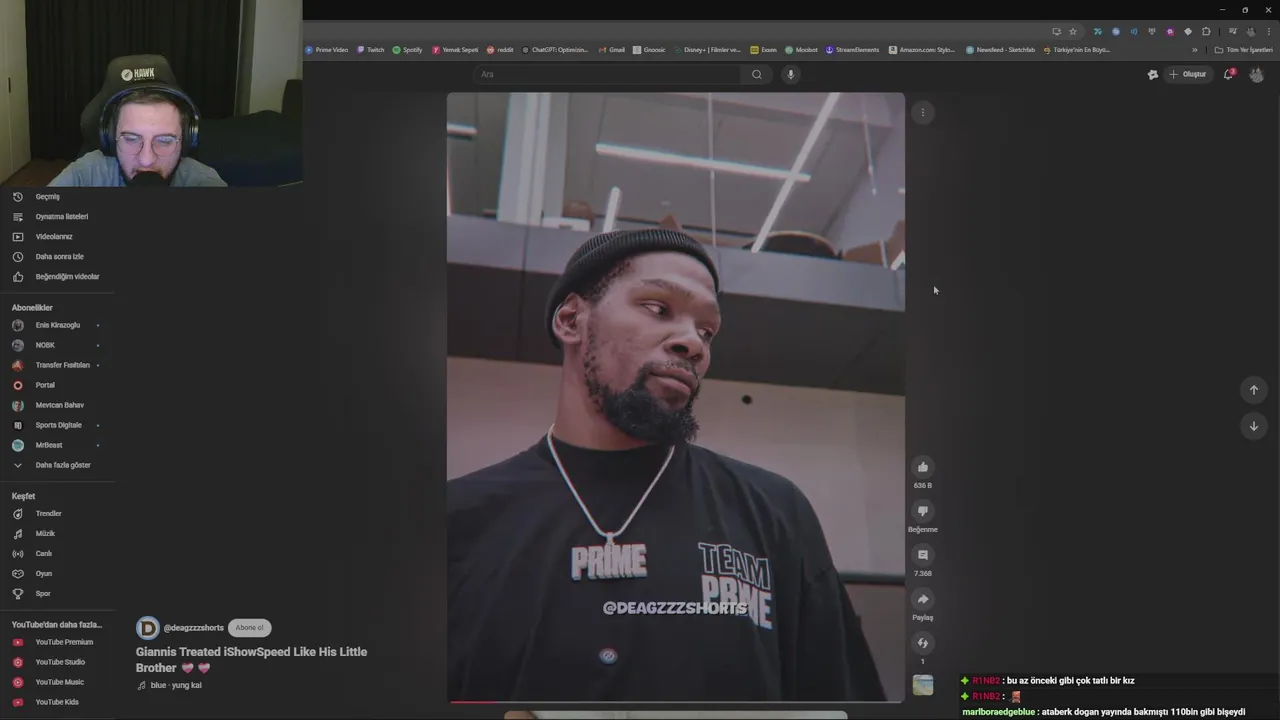Image resolution: width=1280 pixels, height=720 pixels.
Task: Start voice search with microphone icon
Action: (790, 74)
